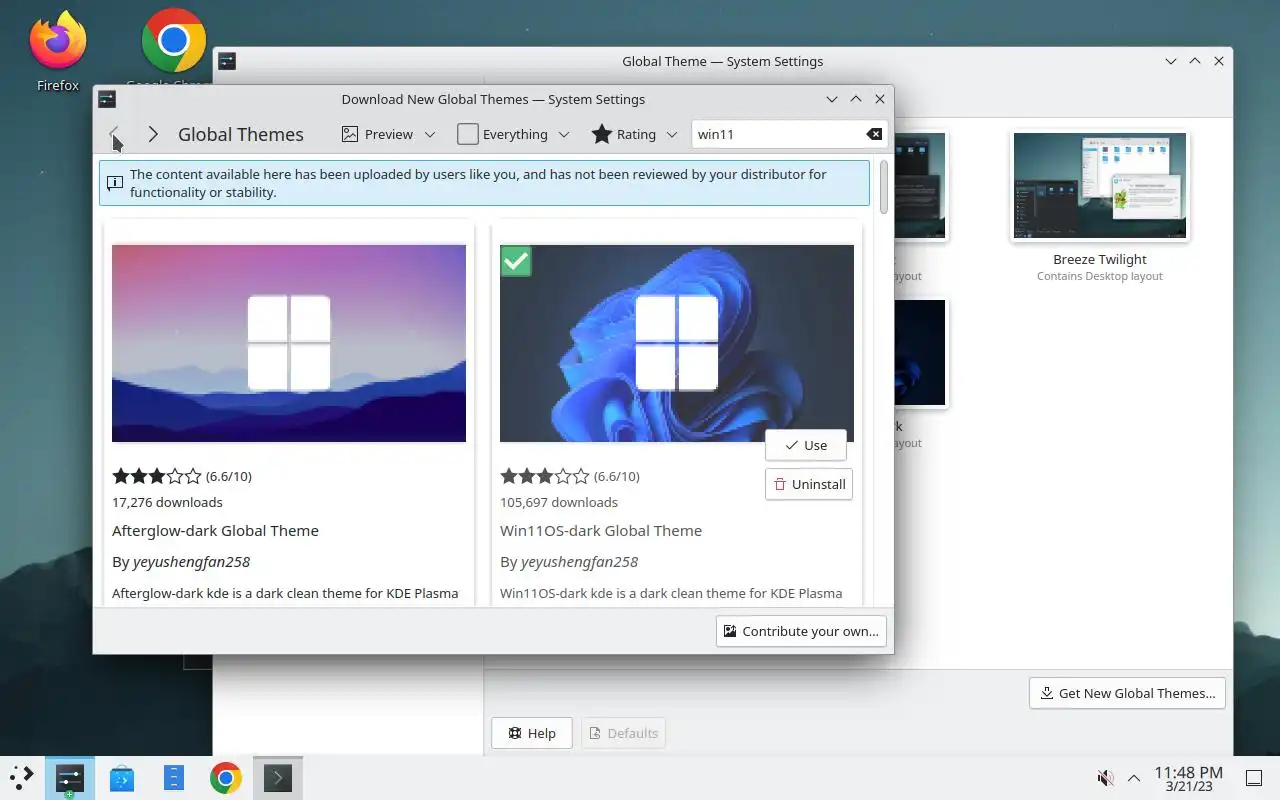The image size is (1280, 800).
Task: Click 'Breeze Twilight' label
Action: [1099, 259]
